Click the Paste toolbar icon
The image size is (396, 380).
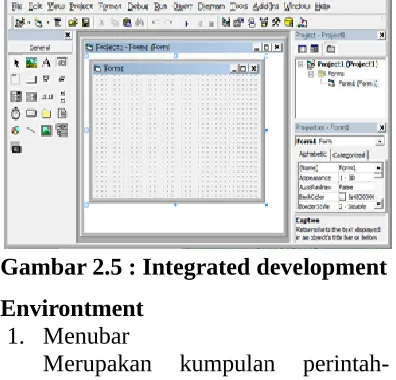tap(127, 23)
